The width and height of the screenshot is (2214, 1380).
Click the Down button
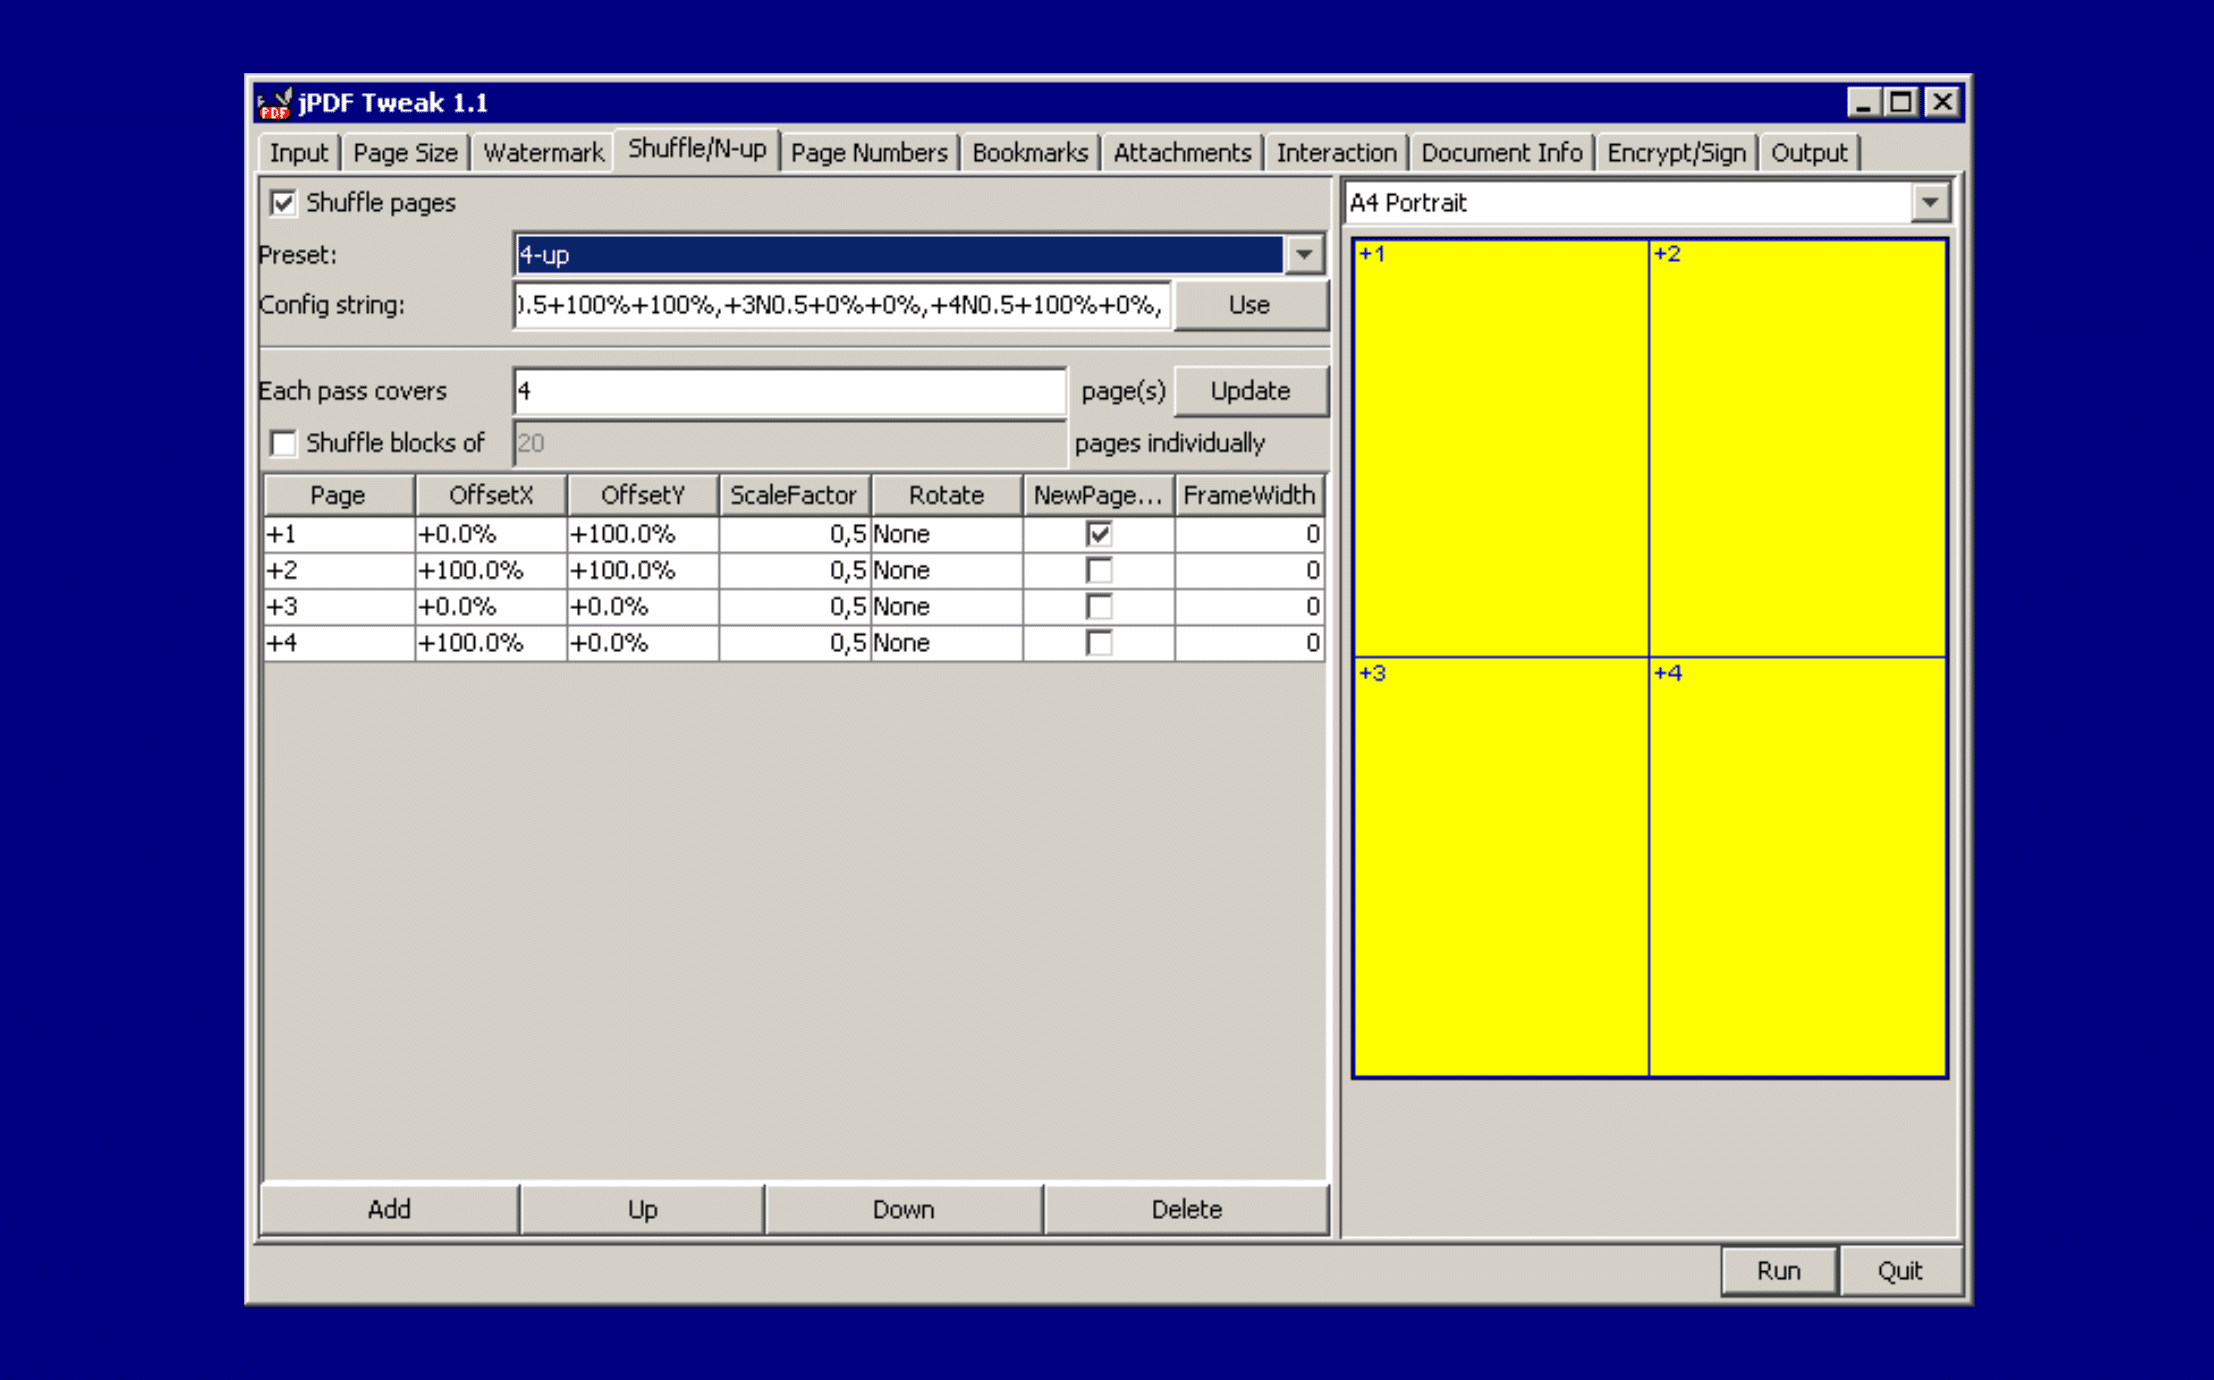(x=903, y=1209)
